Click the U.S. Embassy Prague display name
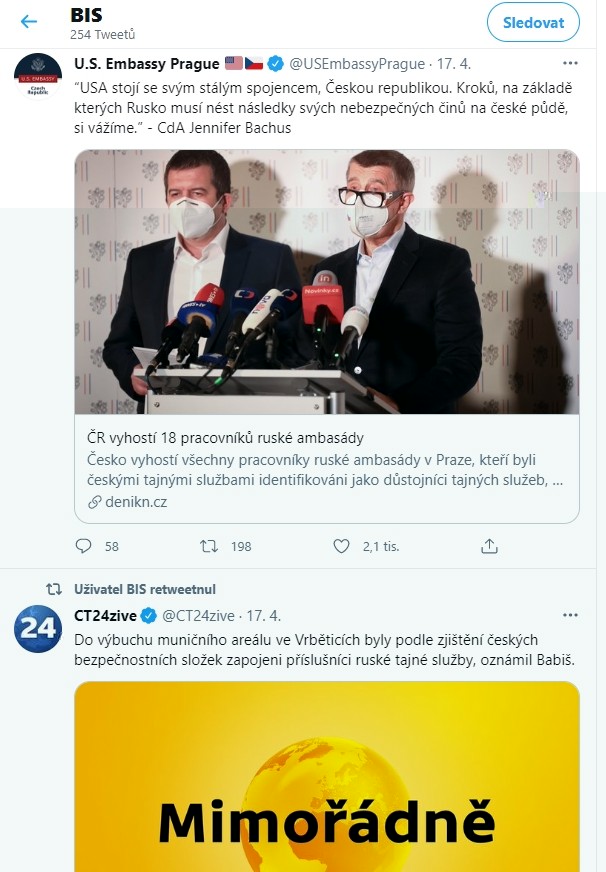The width and height of the screenshot is (606, 872). [x=146, y=64]
